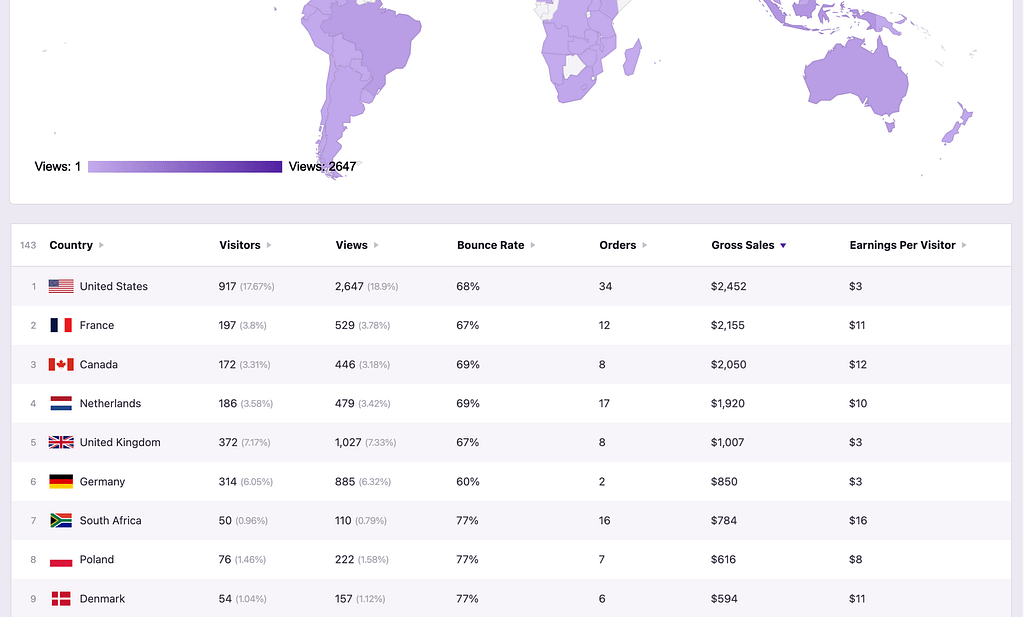
Task: Select the United Kingdom flag icon
Action: [x=60, y=442]
